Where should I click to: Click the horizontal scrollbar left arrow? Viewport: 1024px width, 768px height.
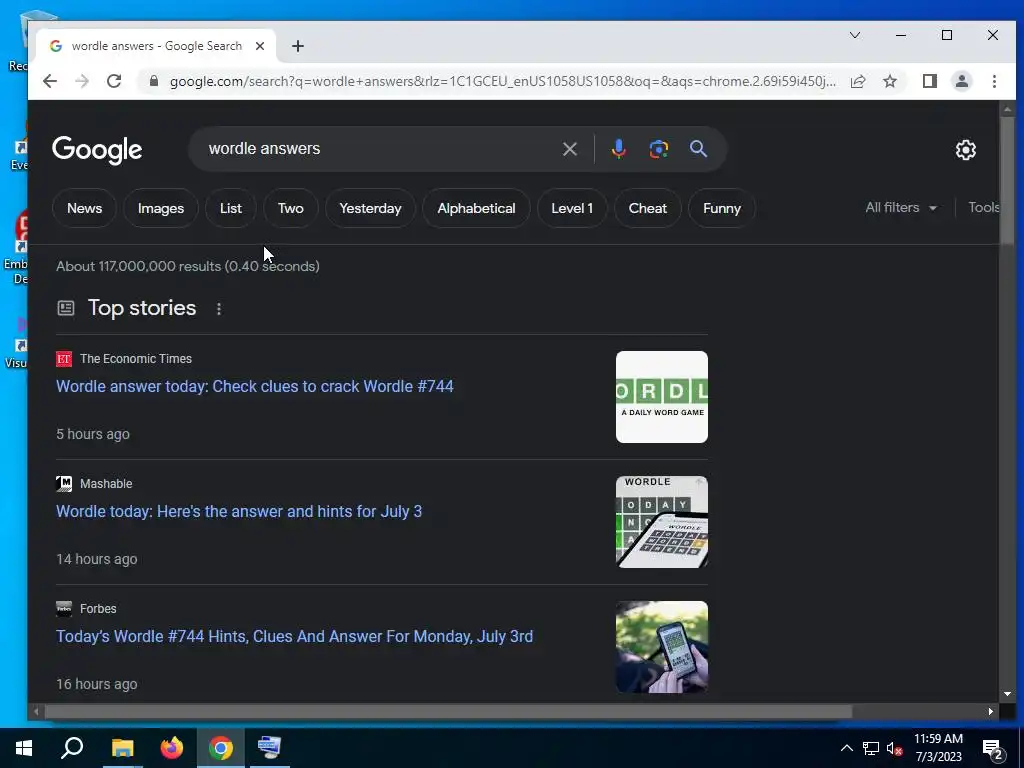coord(36,711)
